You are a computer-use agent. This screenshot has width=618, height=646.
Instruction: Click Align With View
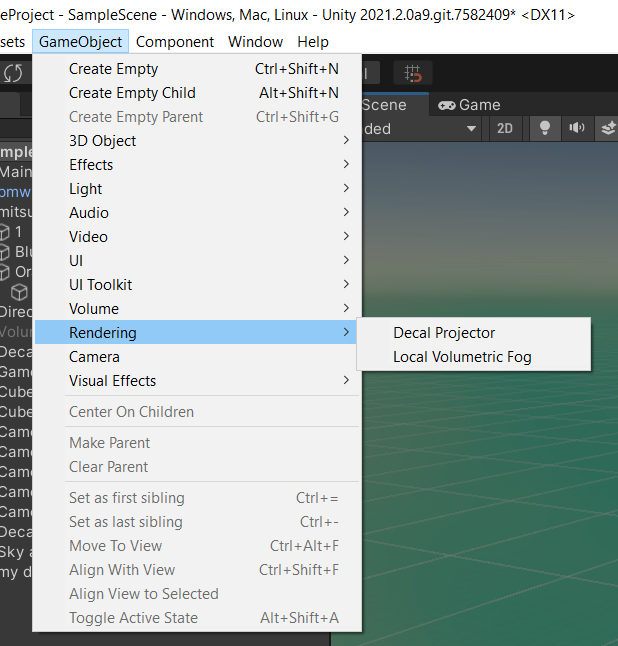click(197, 570)
